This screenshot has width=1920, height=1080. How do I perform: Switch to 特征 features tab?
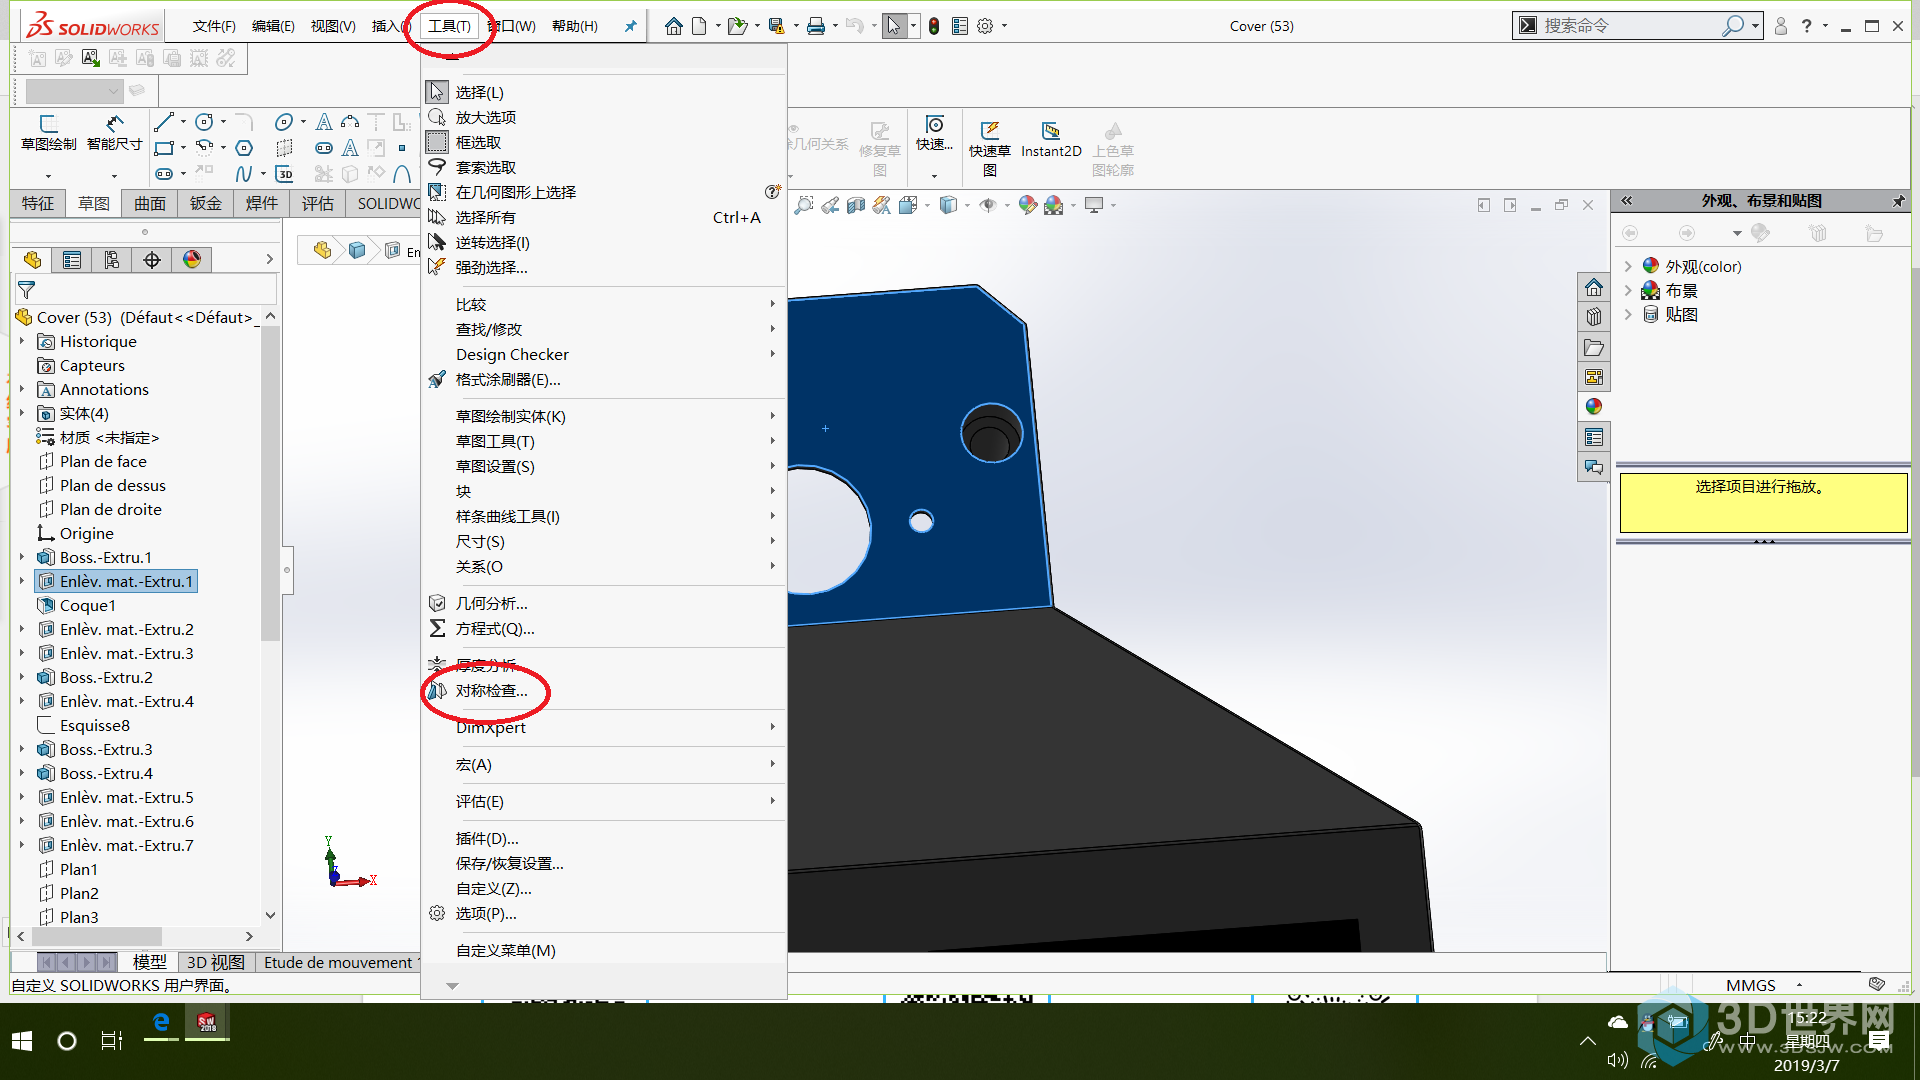(38, 203)
